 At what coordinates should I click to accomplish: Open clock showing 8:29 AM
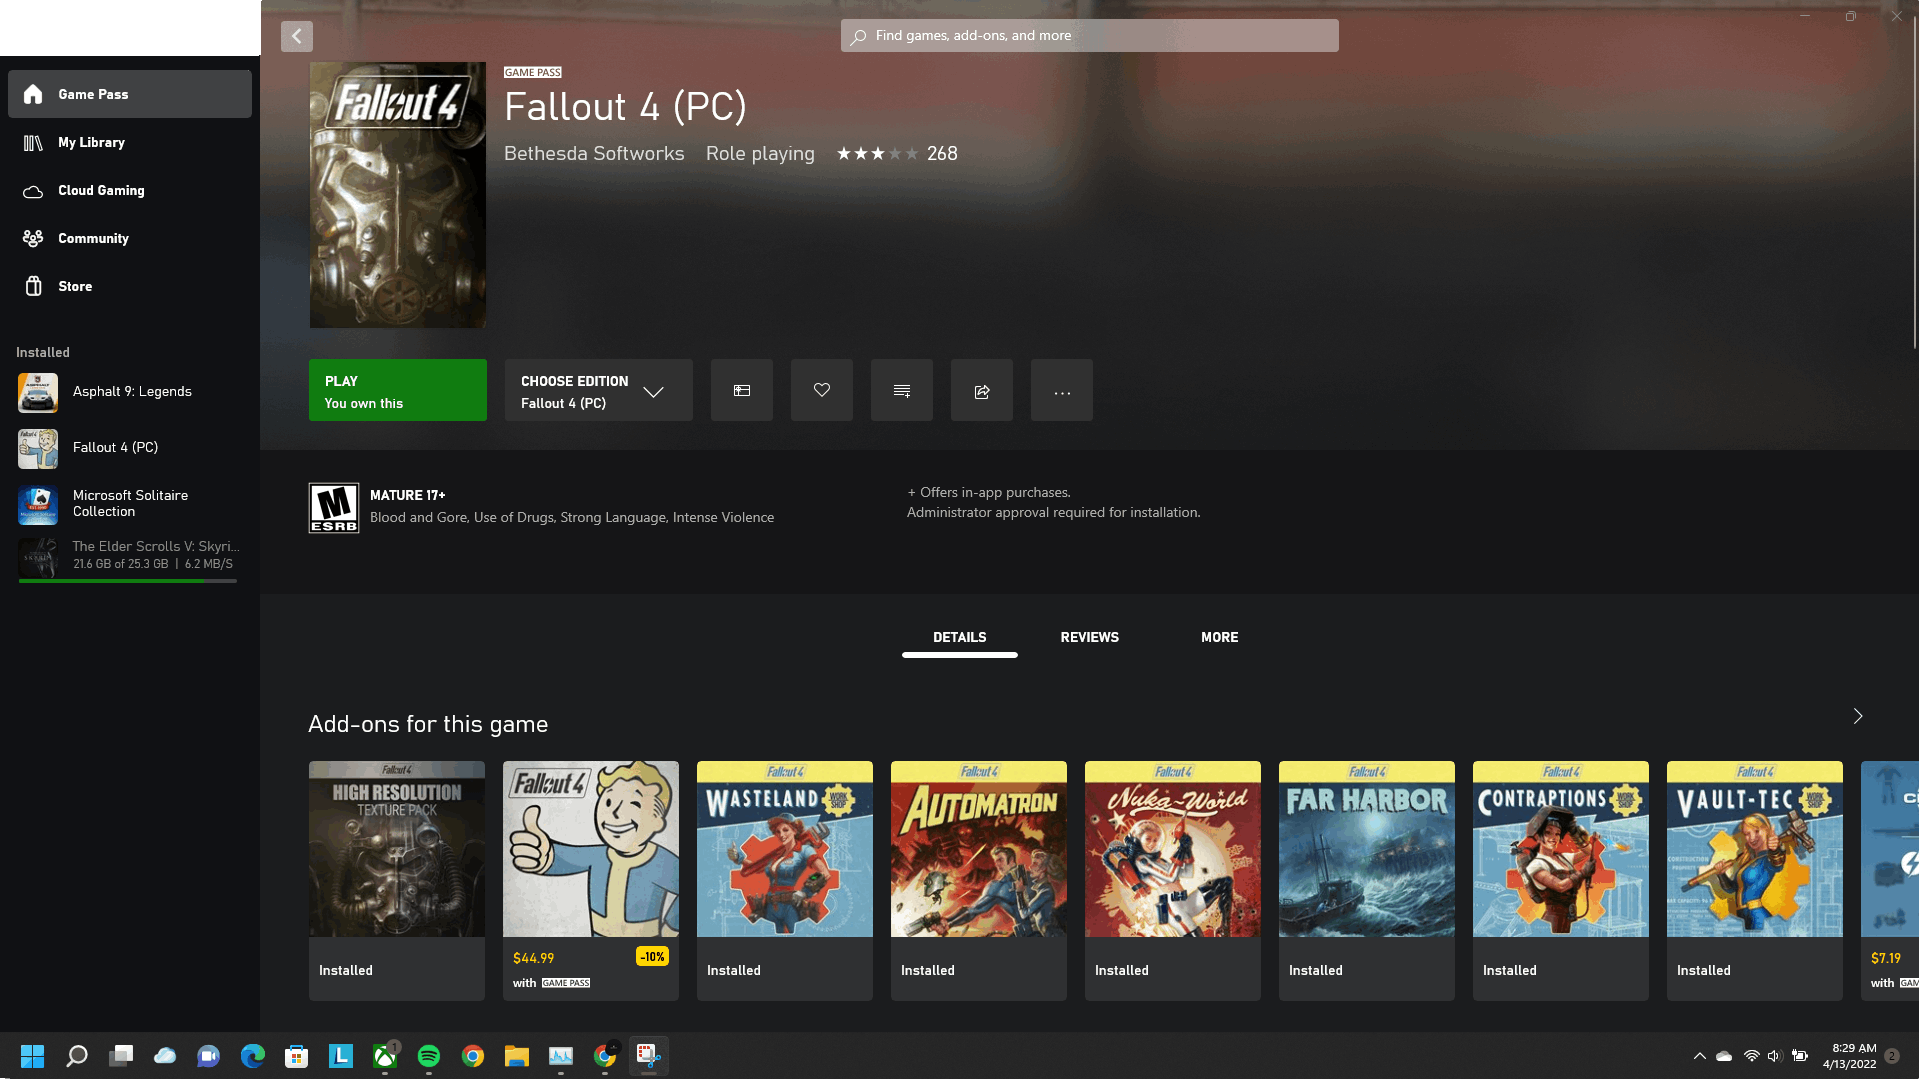(x=1849, y=1056)
